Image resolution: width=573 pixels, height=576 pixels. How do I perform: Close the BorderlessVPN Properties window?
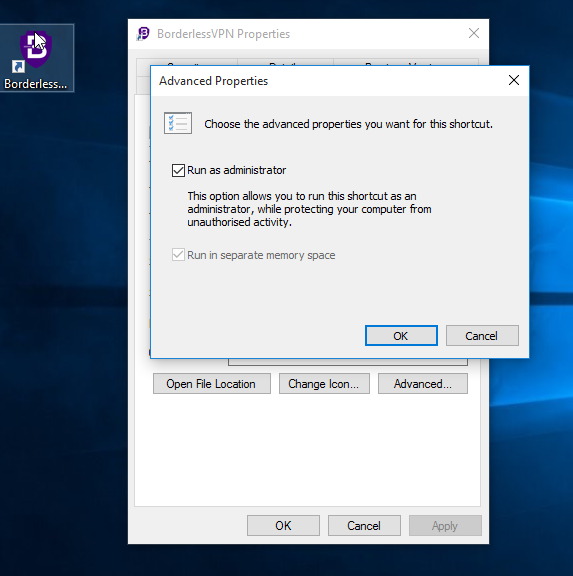[x=474, y=33]
